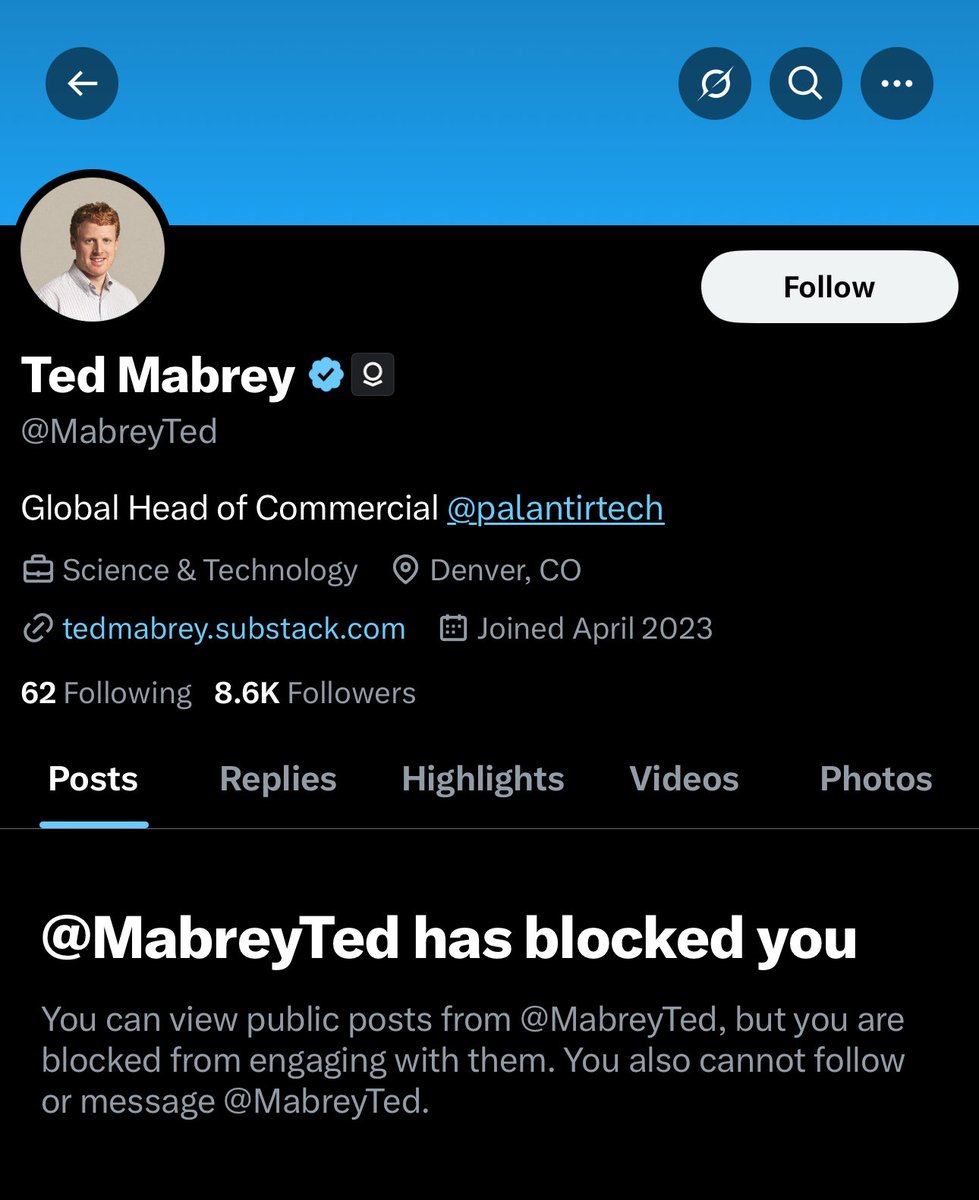Open the Videos tab
979x1200 pixels.
point(684,779)
